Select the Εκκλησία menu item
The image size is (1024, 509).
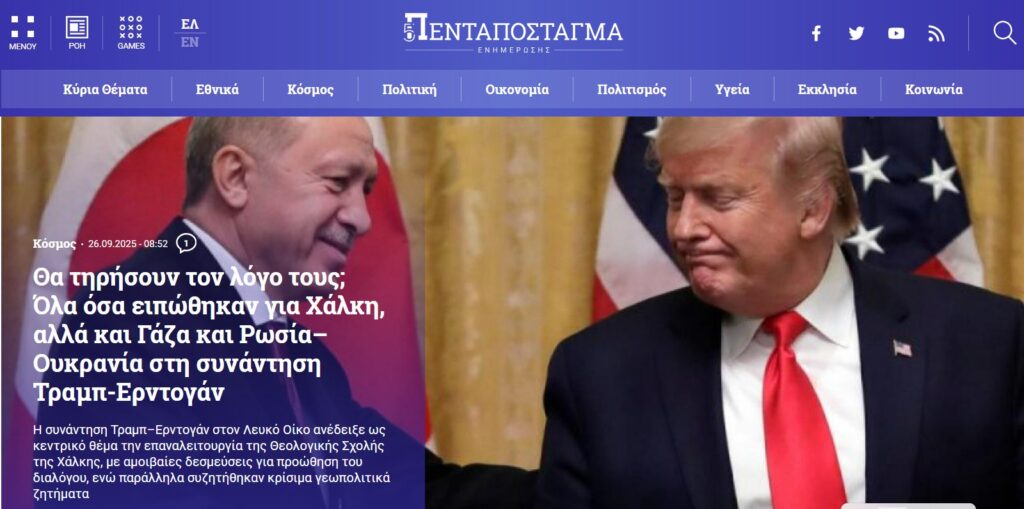[827, 90]
